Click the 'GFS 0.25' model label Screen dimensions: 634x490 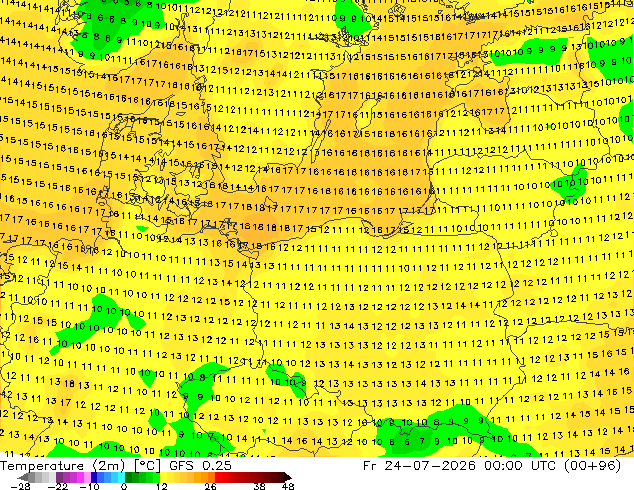tap(200, 466)
